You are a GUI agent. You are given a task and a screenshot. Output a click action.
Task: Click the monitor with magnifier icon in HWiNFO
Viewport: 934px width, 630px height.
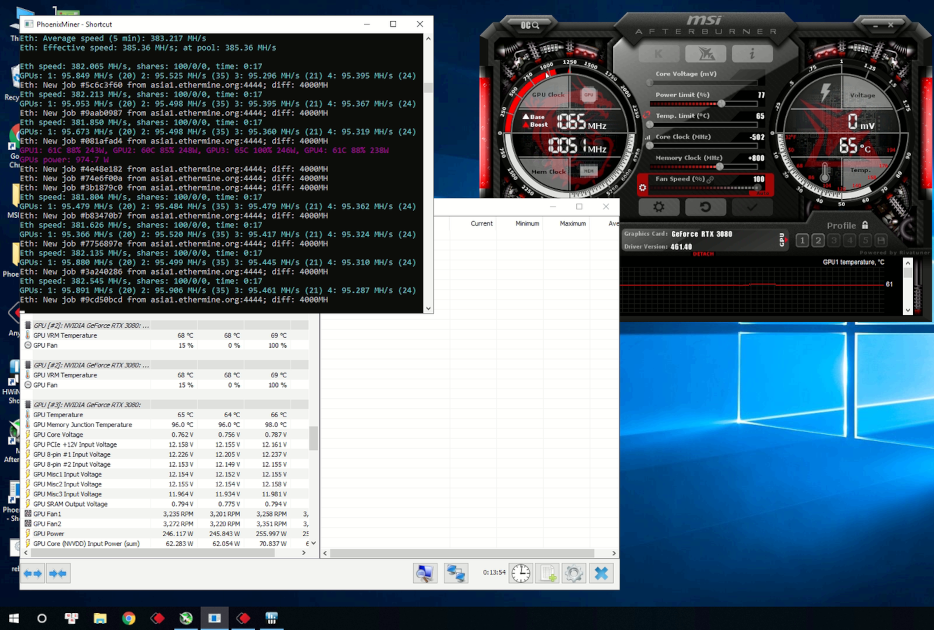pyautogui.click(x=425, y=573)
